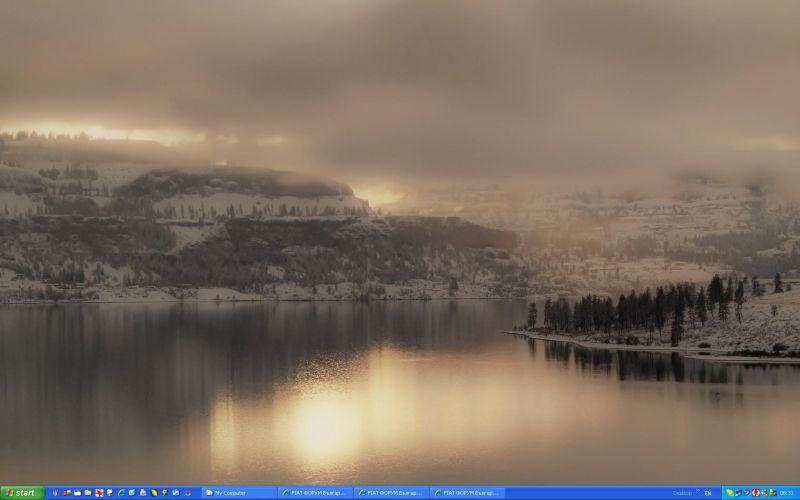Screen dimensions: 800x500
Task: Activate the first FIAT ФОРУМ taskbar button
Action: (315, 493)
